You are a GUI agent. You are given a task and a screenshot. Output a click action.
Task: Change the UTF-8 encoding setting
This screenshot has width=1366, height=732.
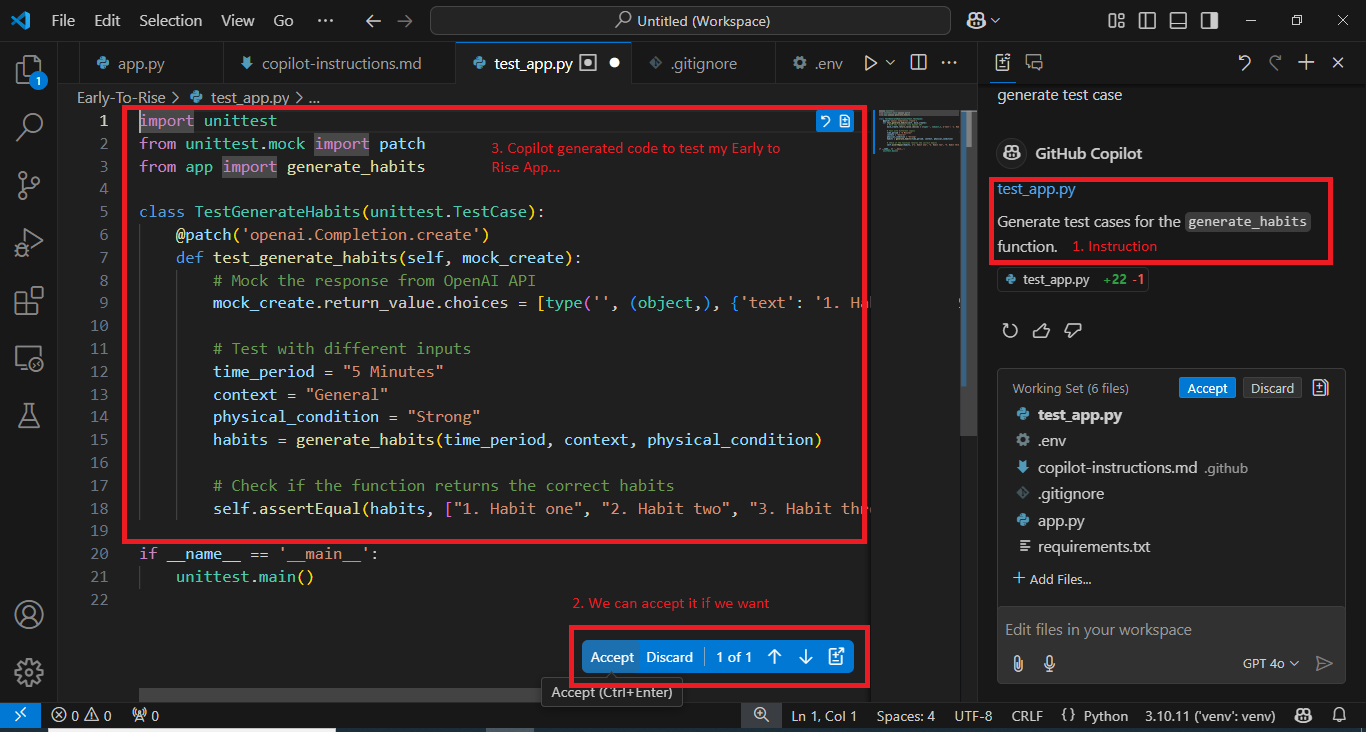(x=973, y=716)
